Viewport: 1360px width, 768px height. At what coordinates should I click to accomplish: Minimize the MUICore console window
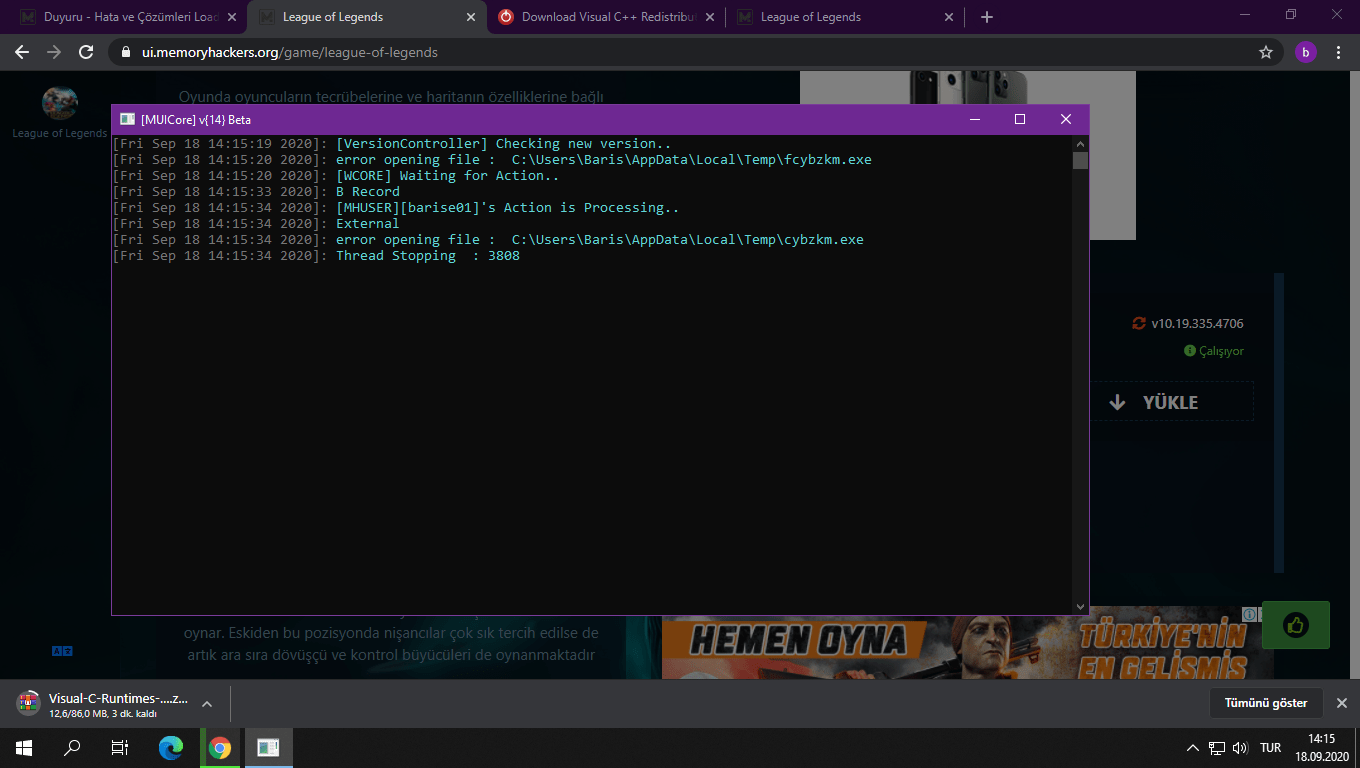pyautogui.click(x=974, y=119)
